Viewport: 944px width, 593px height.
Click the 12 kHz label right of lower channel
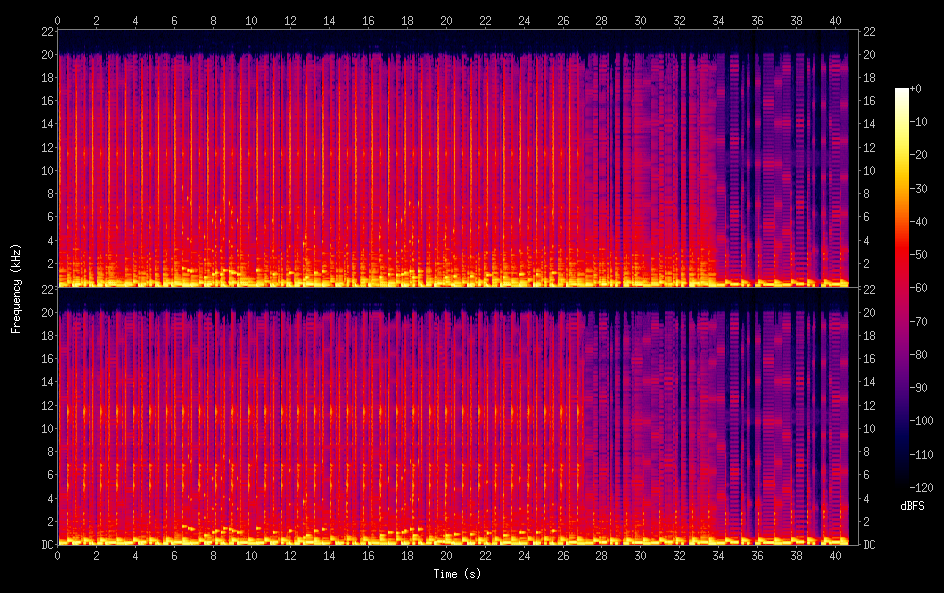(869, 405)
